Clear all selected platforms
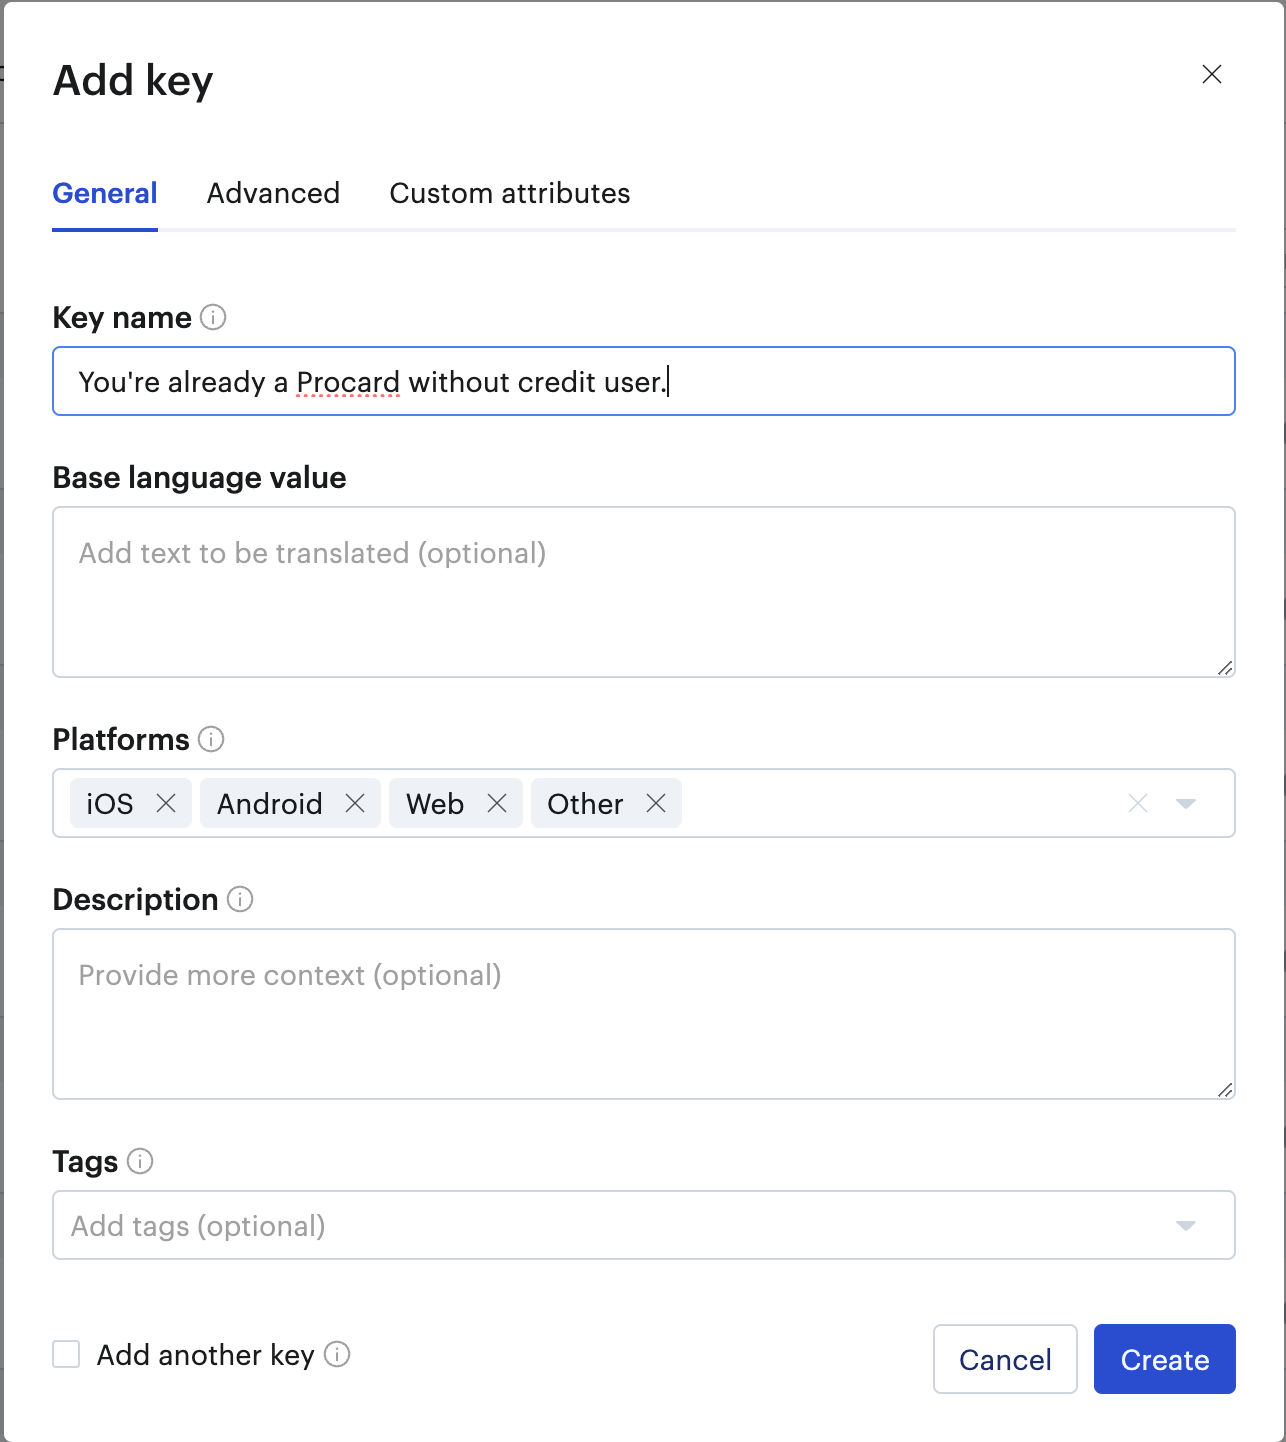The height and width of the screenshot is (1442, 1286). 1138,803
